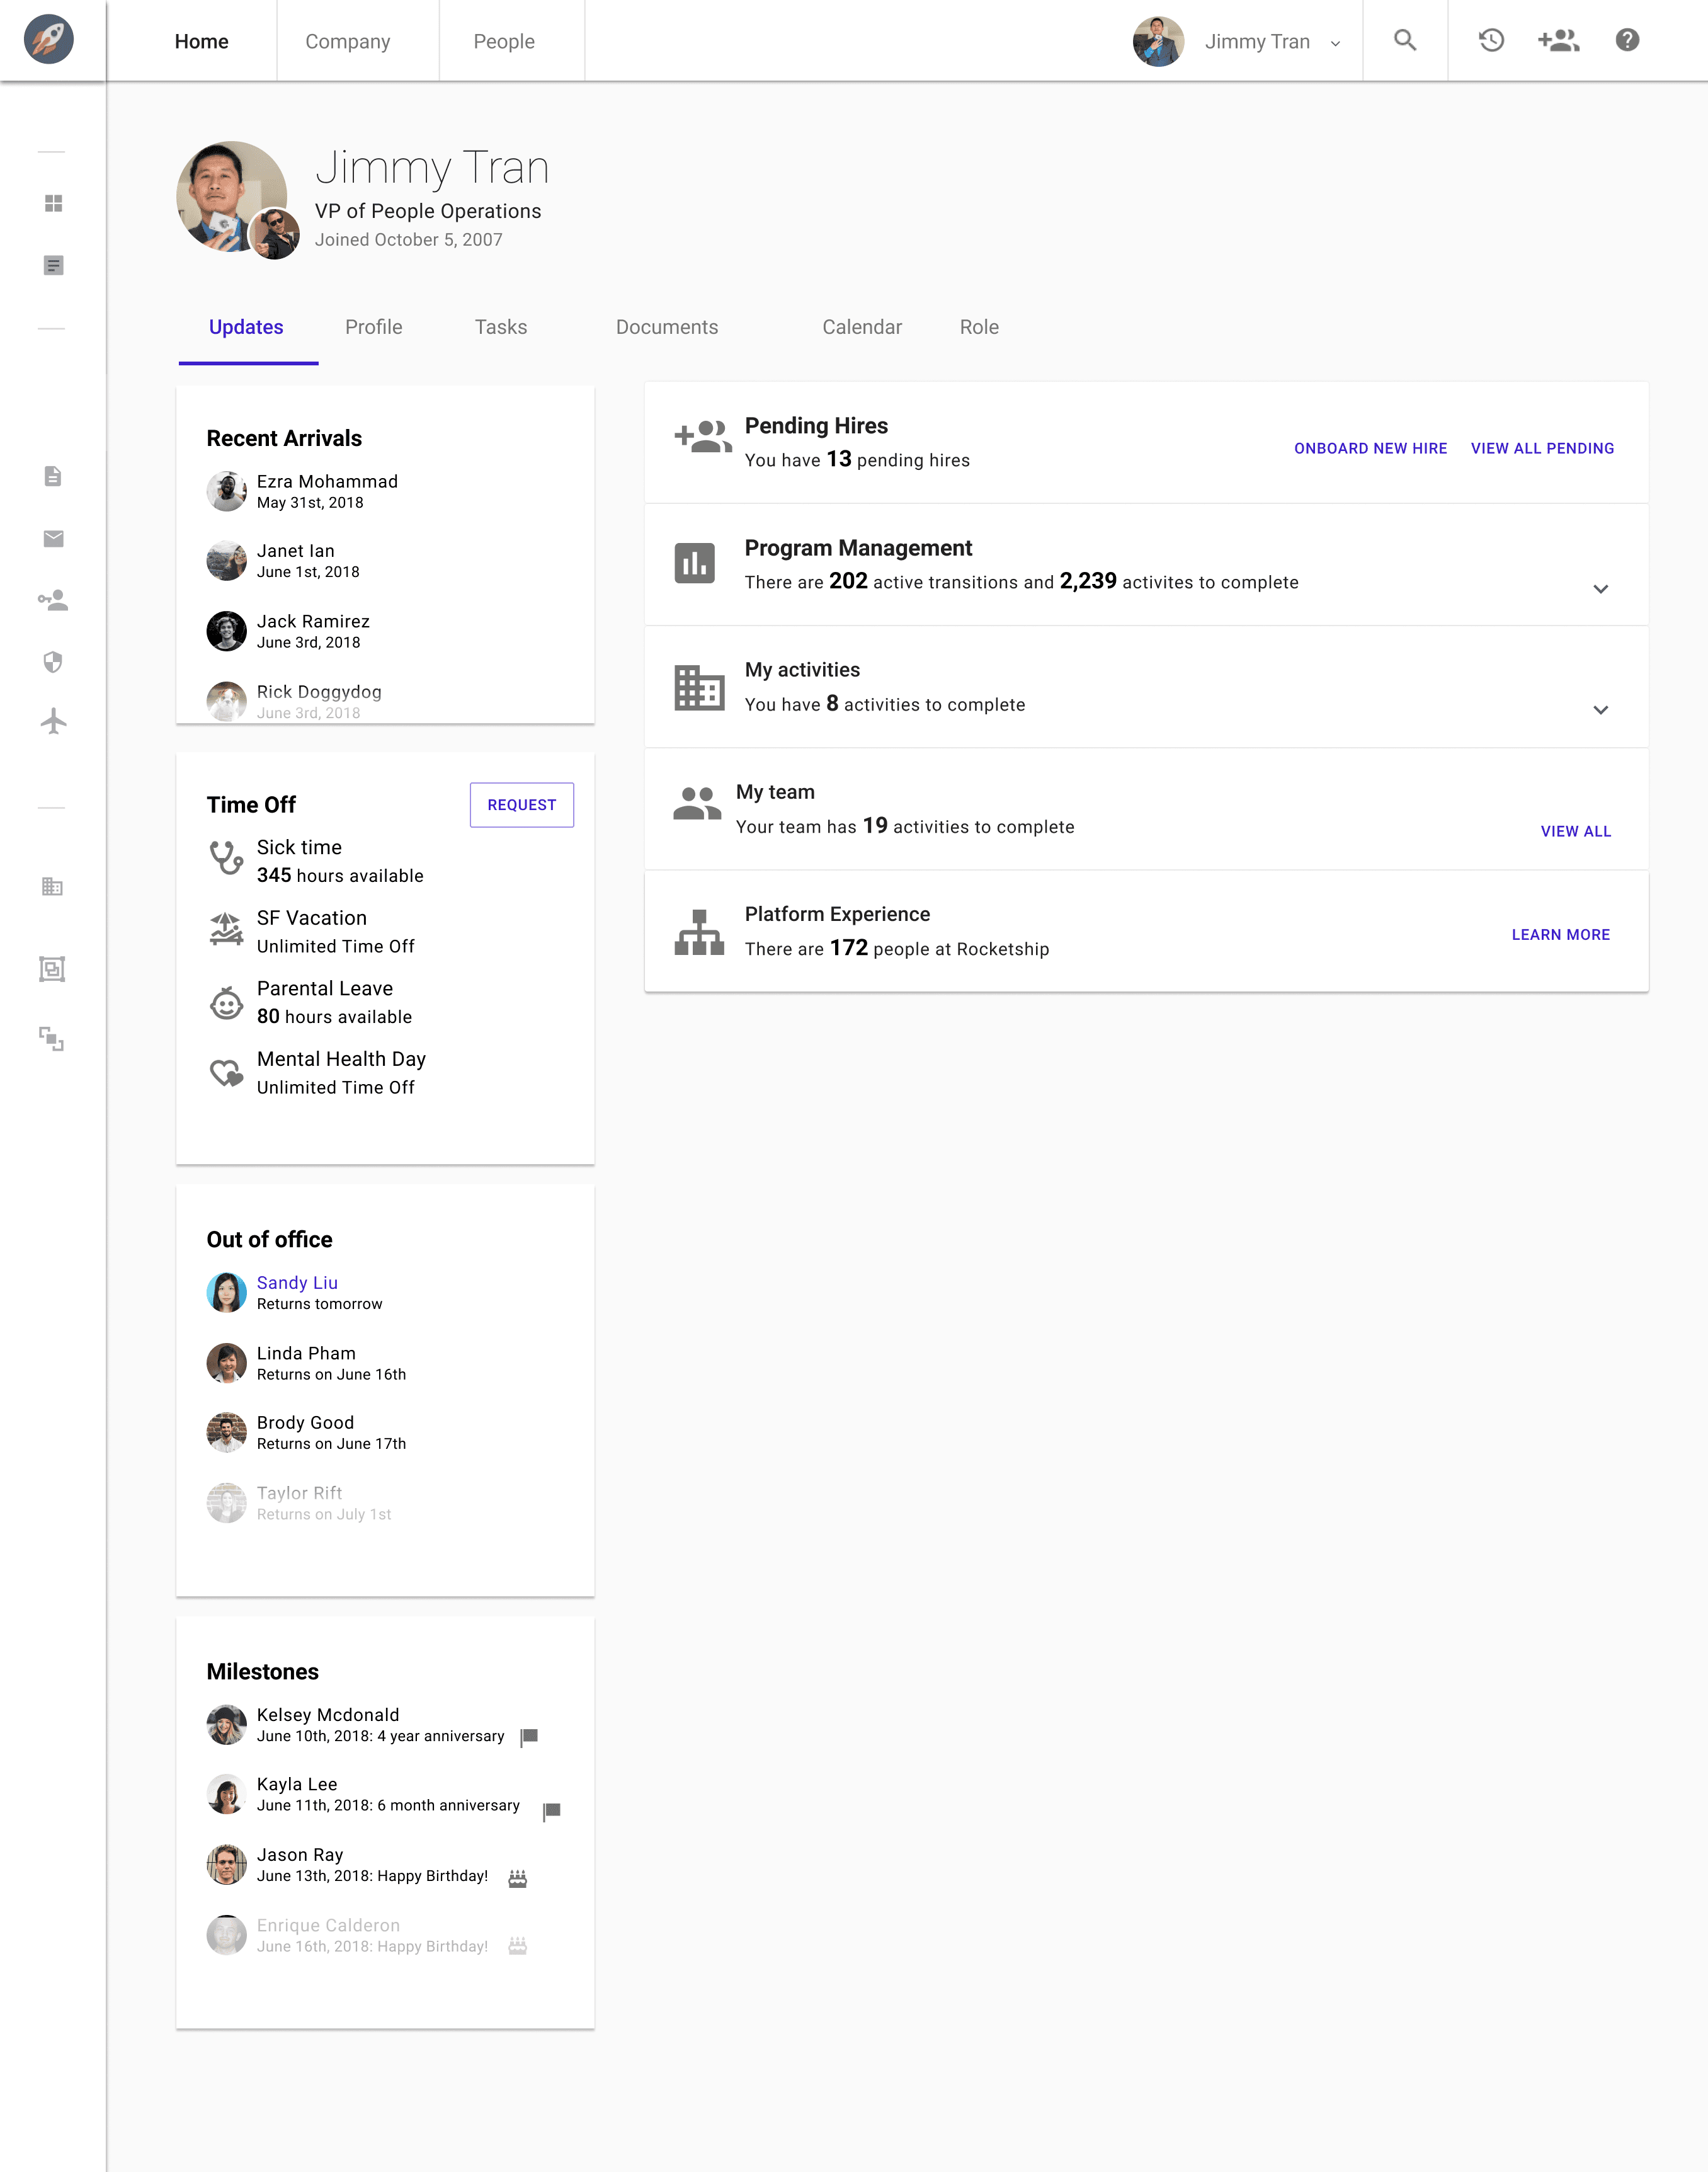
Task: Click the rocket logo icon
Action: (49, 40)
